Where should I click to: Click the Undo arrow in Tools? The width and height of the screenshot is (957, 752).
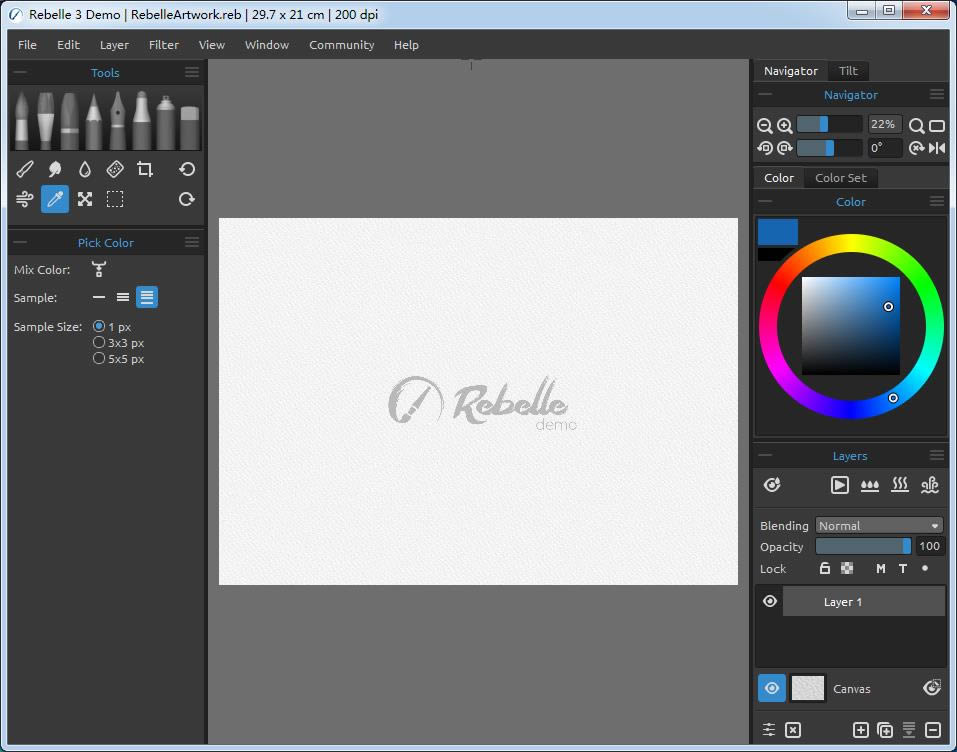pyautogui.click(x=187, y=169)
